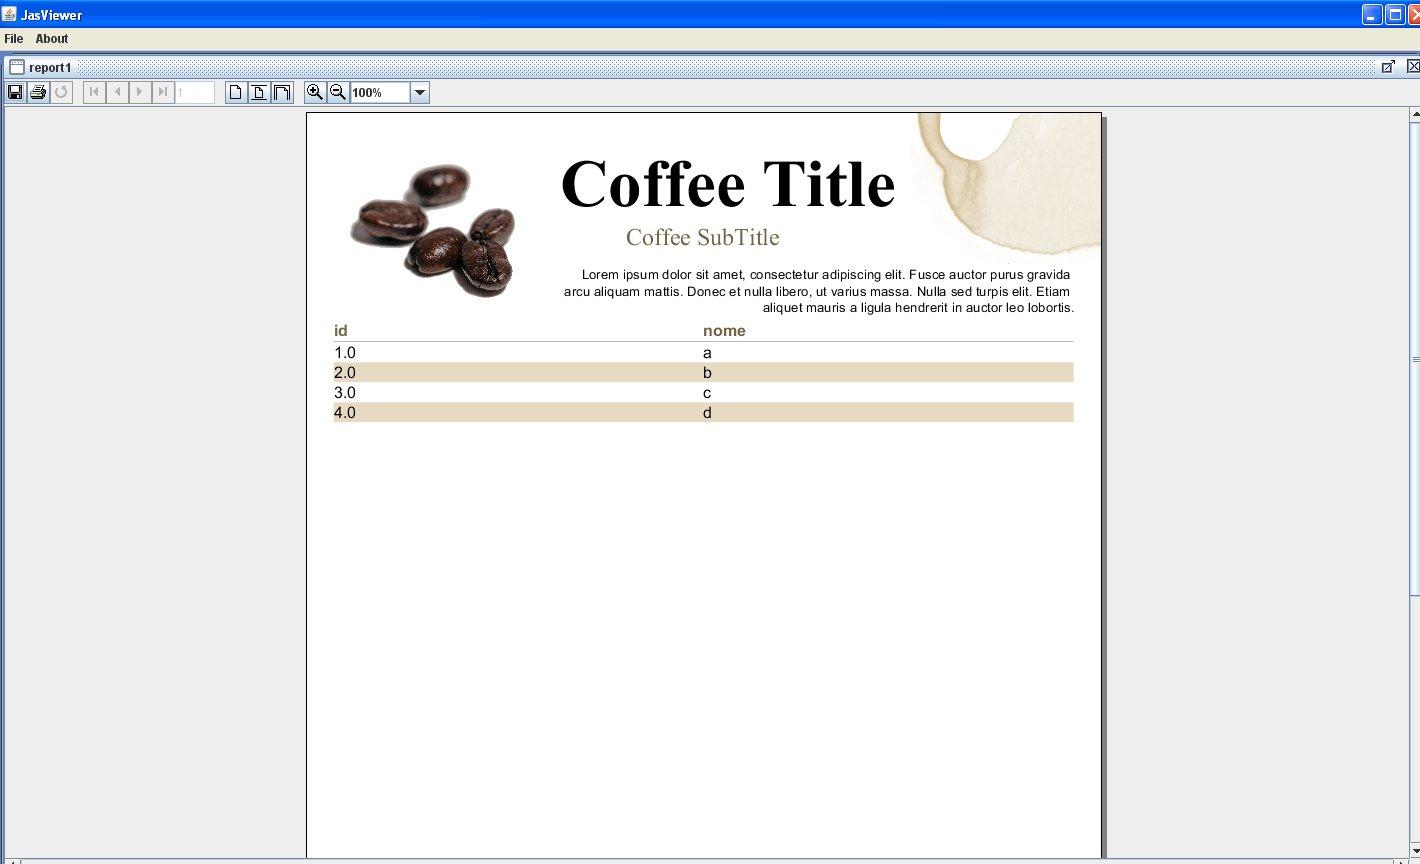Click the coffee stain image

coord(1008,185)
